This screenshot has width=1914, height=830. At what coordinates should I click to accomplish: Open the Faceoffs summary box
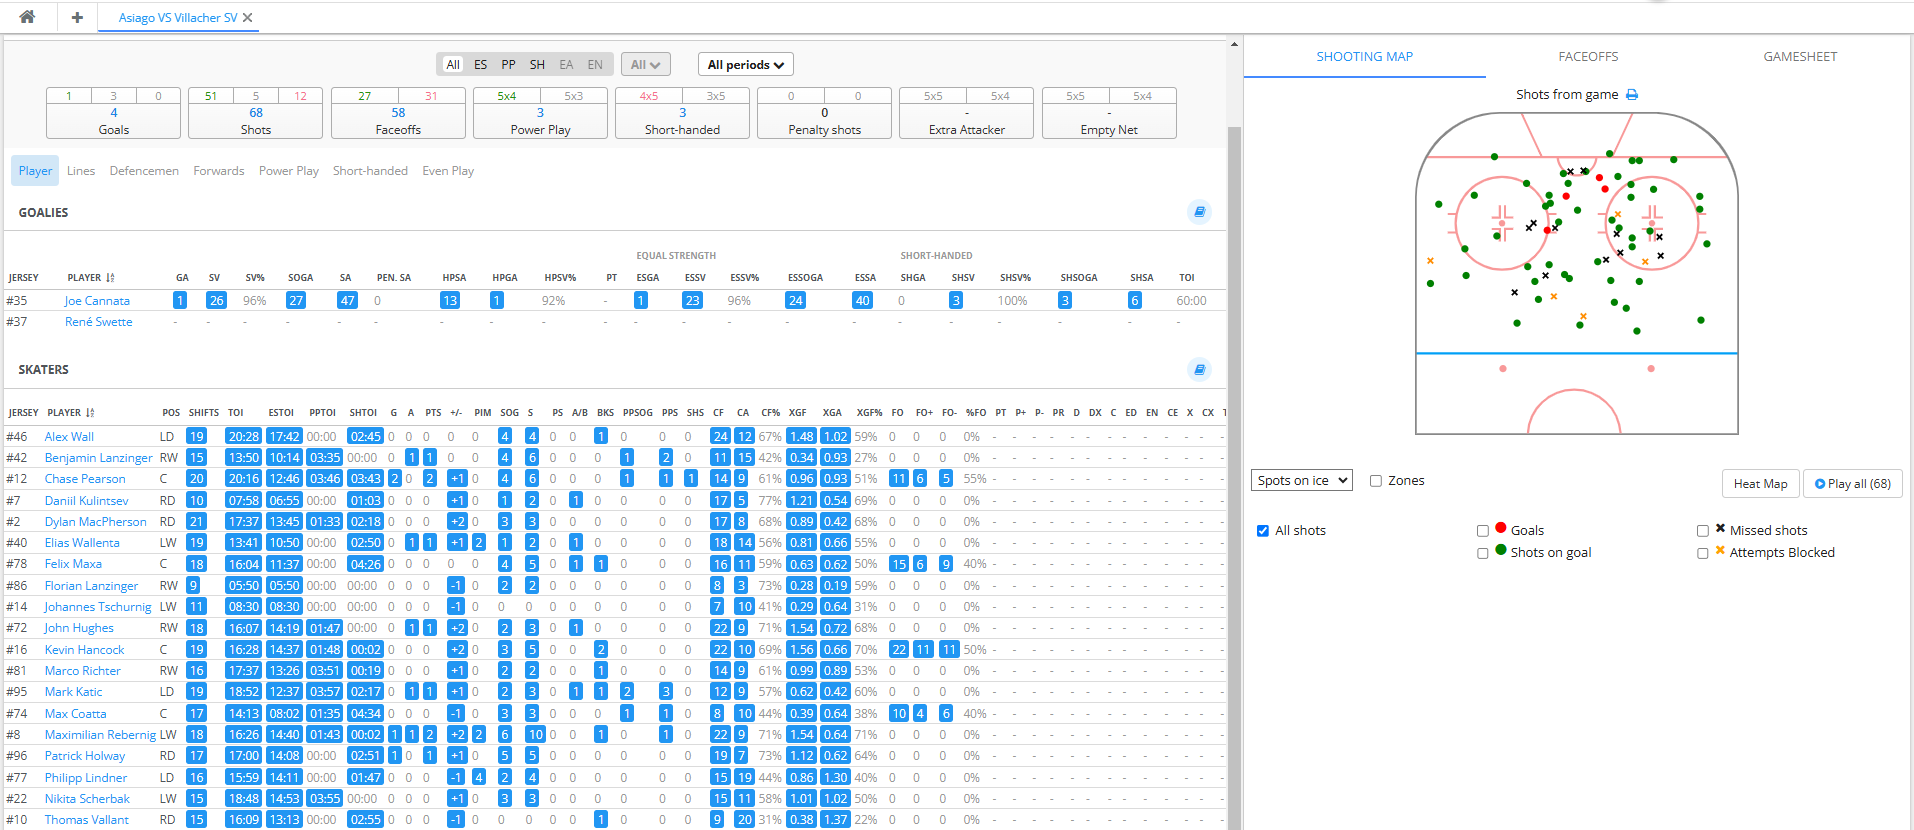tap(398, 113)
